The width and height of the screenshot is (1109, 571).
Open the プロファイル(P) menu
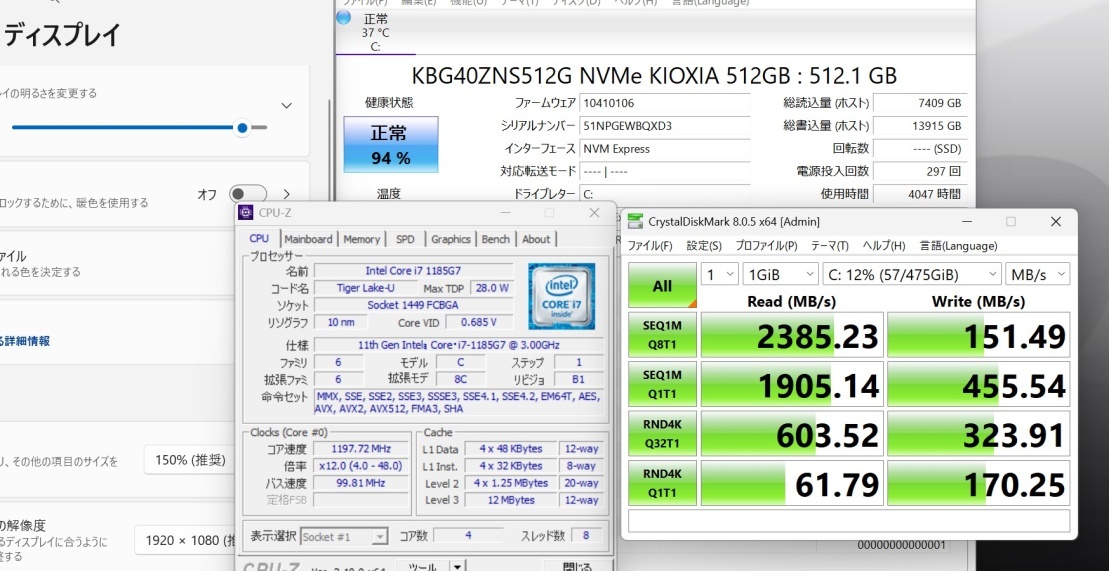pos(766,246)
